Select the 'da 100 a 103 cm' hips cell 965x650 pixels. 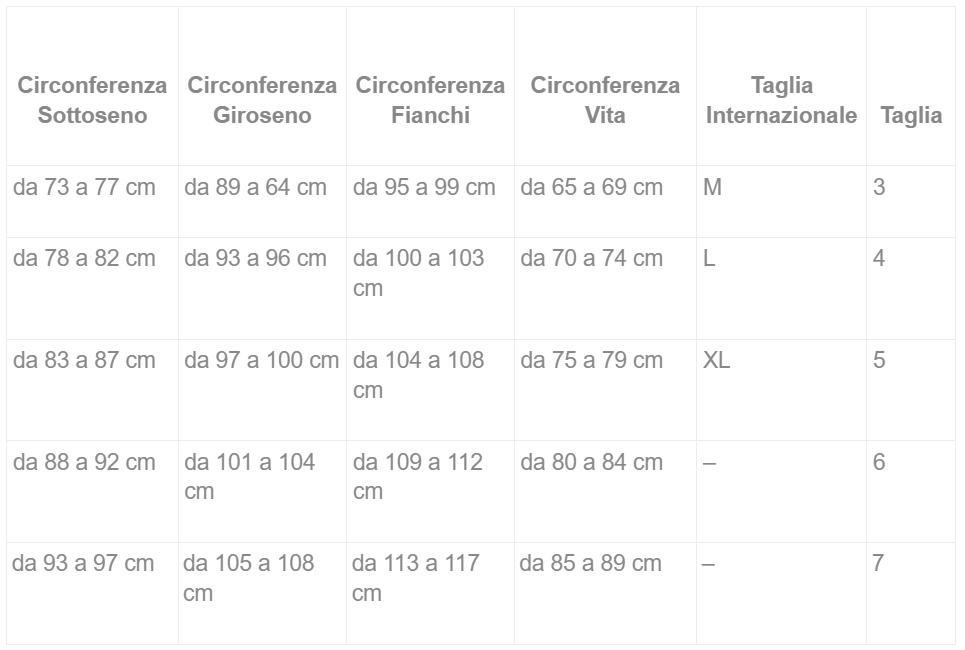tap(418, 273)
